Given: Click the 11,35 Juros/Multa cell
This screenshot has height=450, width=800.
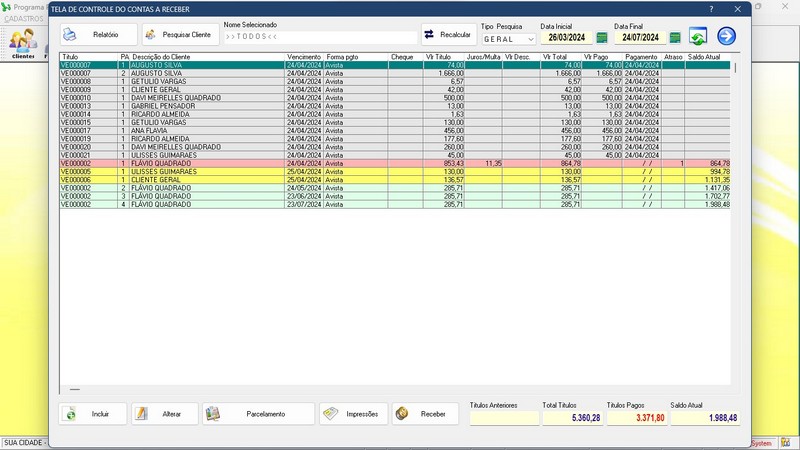Looking at the screenshot, I should coord(483,163).
